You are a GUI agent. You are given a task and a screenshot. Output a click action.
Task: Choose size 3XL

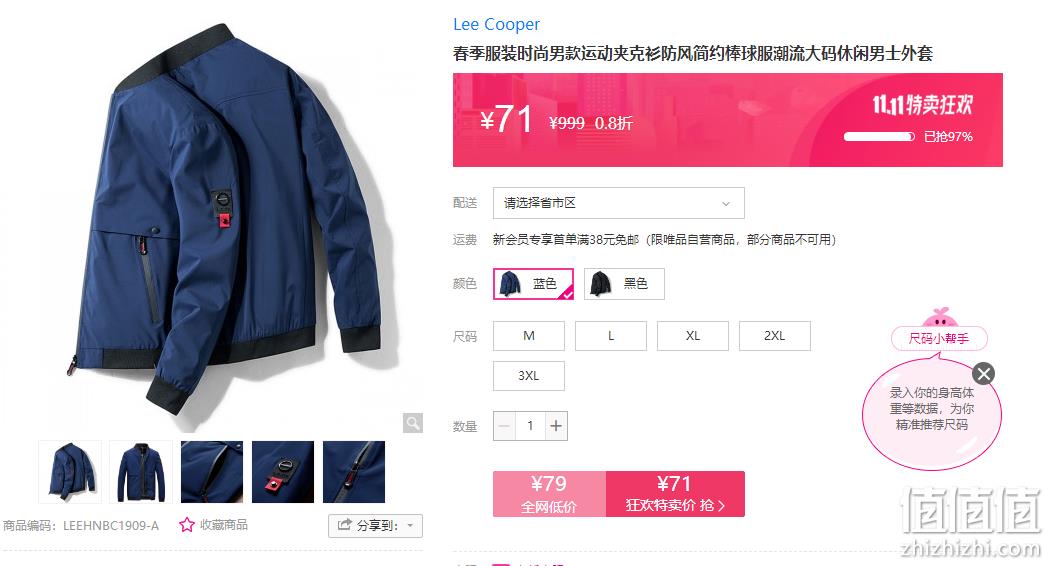click(x=529, y=376)
